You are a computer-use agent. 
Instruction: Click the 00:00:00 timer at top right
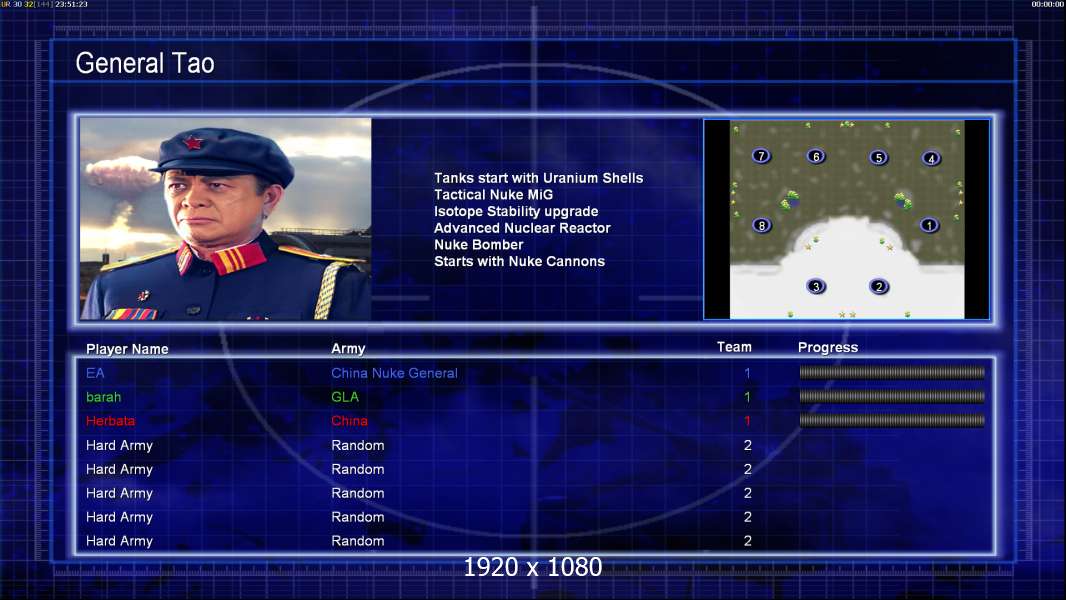point(1048,4)
